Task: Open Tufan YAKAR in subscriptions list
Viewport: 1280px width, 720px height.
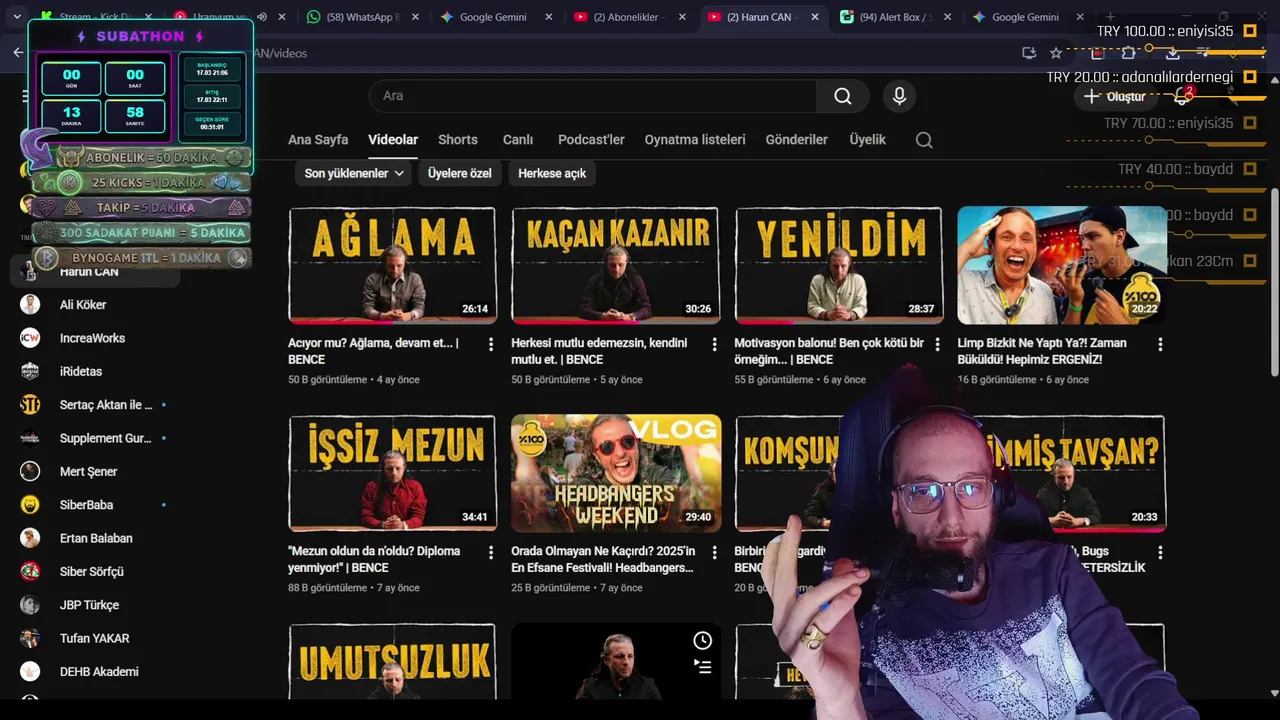Action: [95, 638]
